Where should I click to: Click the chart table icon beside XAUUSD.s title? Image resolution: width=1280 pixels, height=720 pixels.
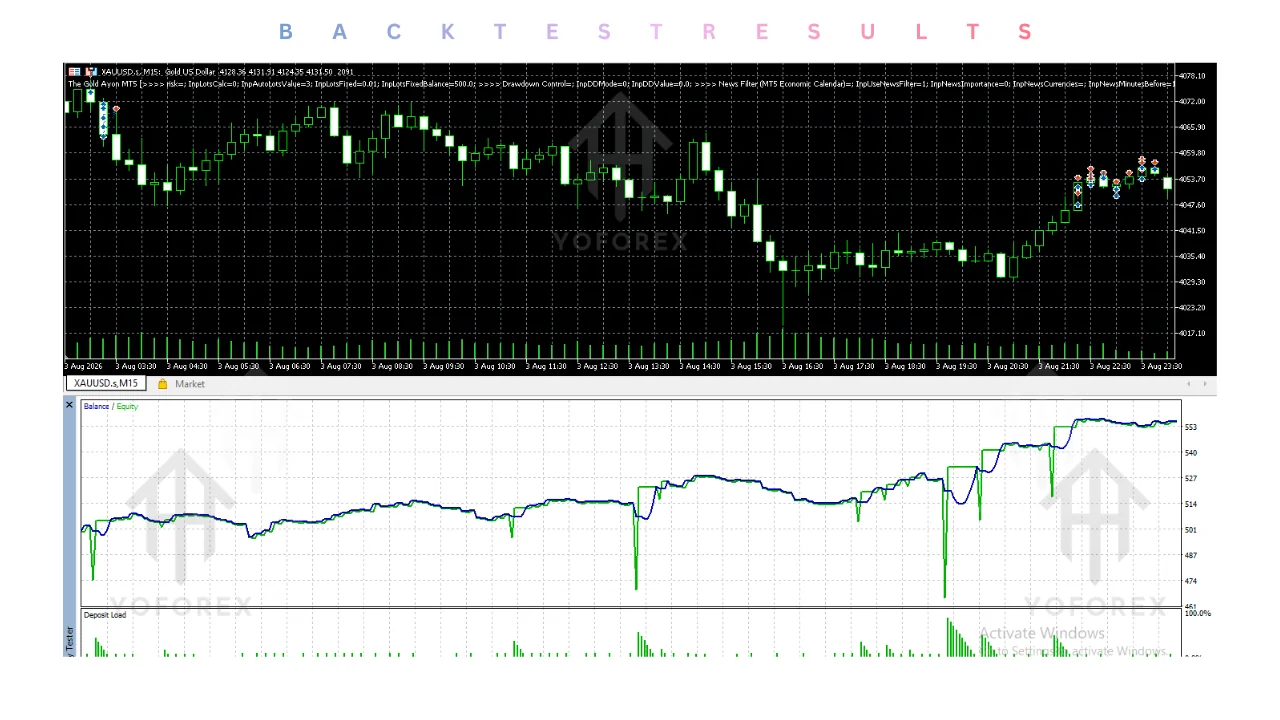[x=74, y=72]
